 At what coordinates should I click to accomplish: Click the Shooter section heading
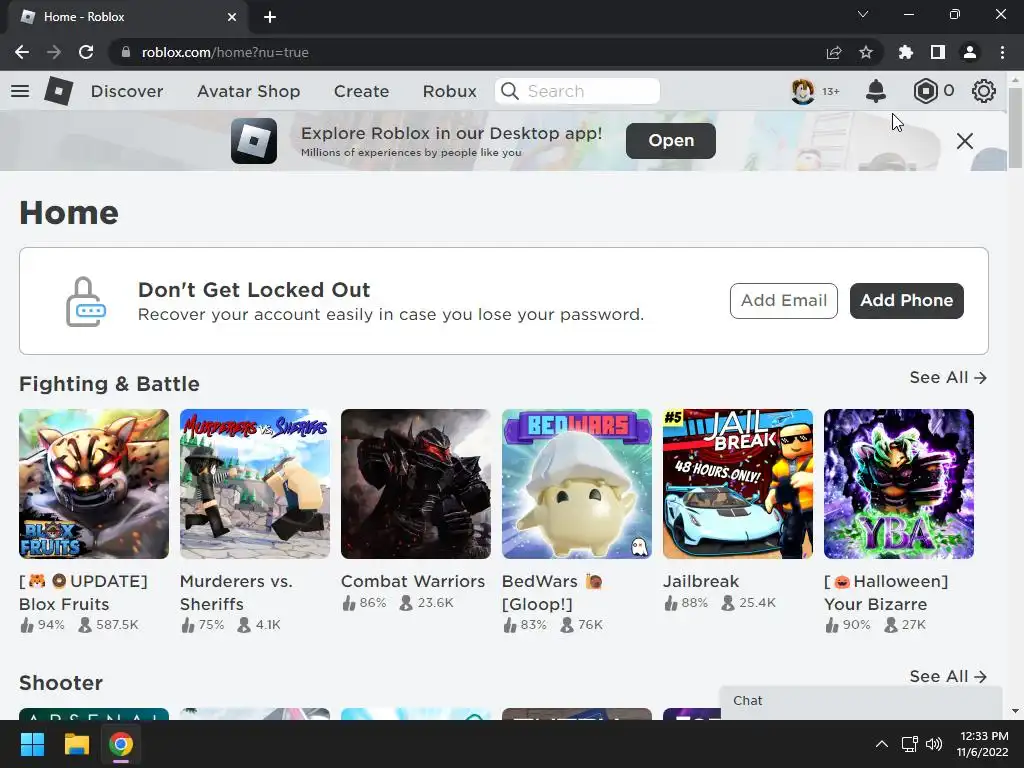(x=61, y=683)
